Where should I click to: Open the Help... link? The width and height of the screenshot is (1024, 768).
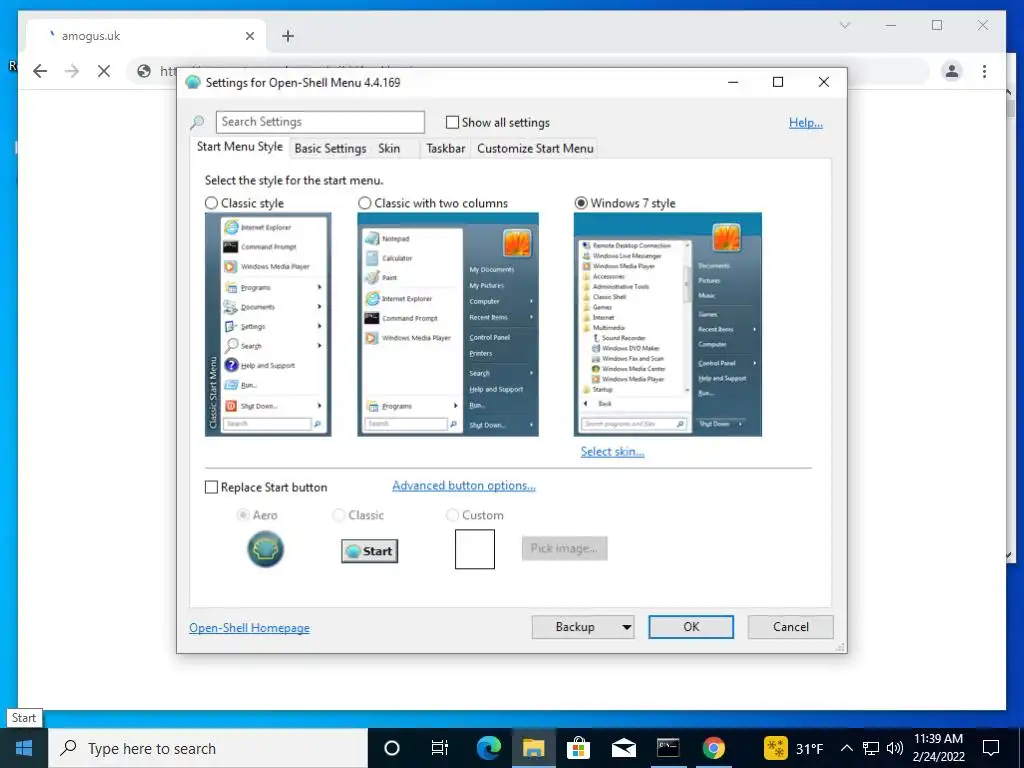click(805, 123)
